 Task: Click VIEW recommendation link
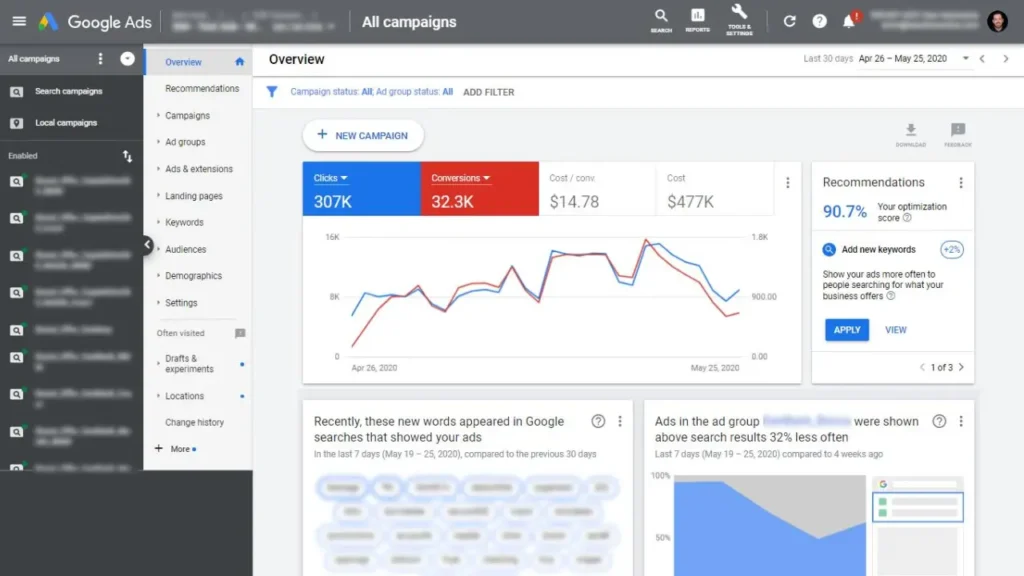pos(895,330)
